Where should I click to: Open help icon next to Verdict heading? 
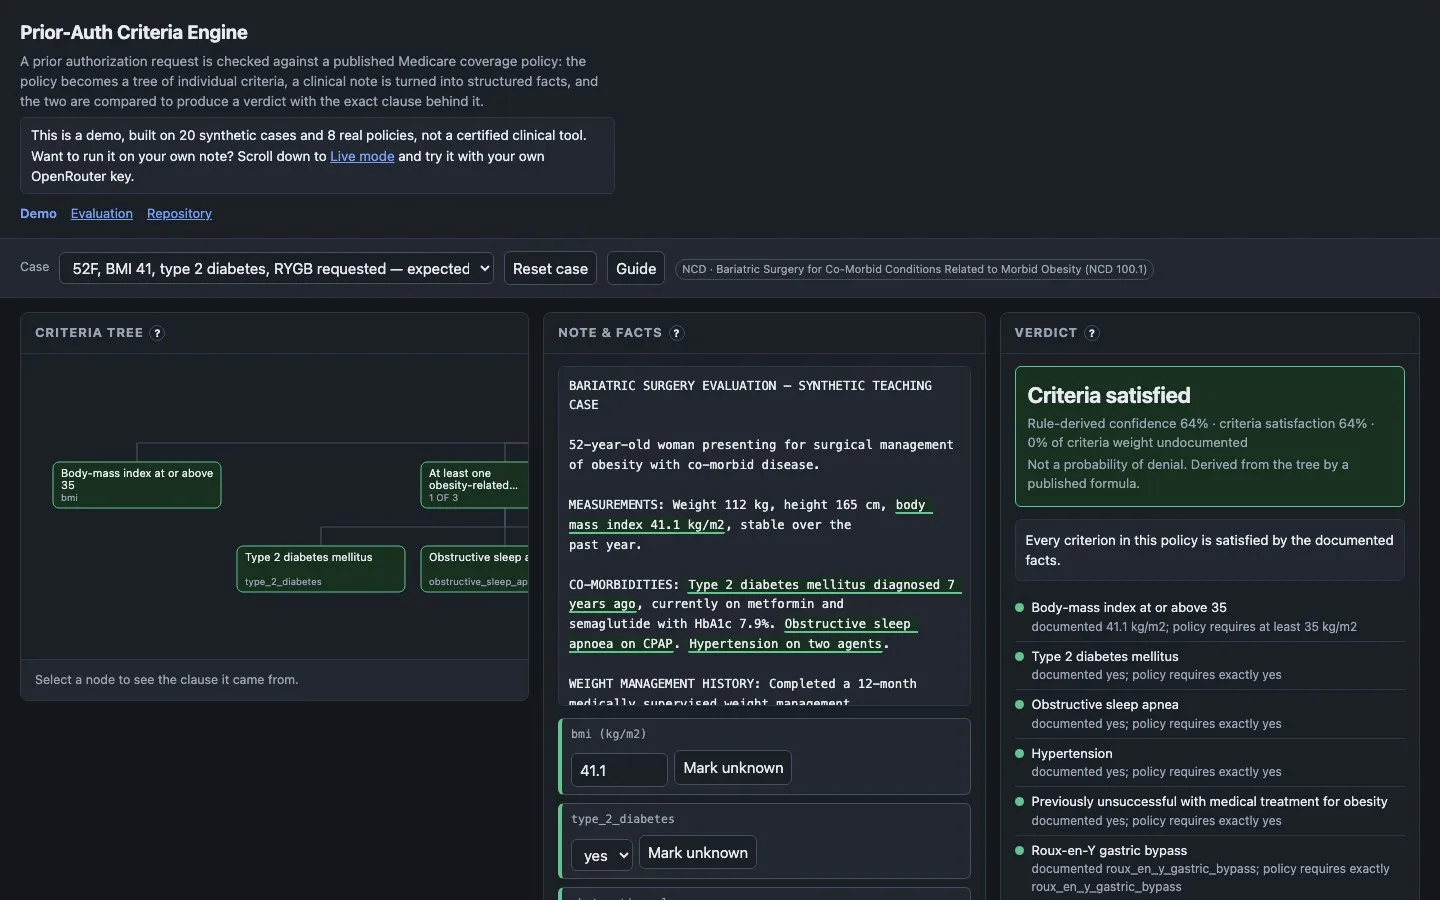[1092, 333]
